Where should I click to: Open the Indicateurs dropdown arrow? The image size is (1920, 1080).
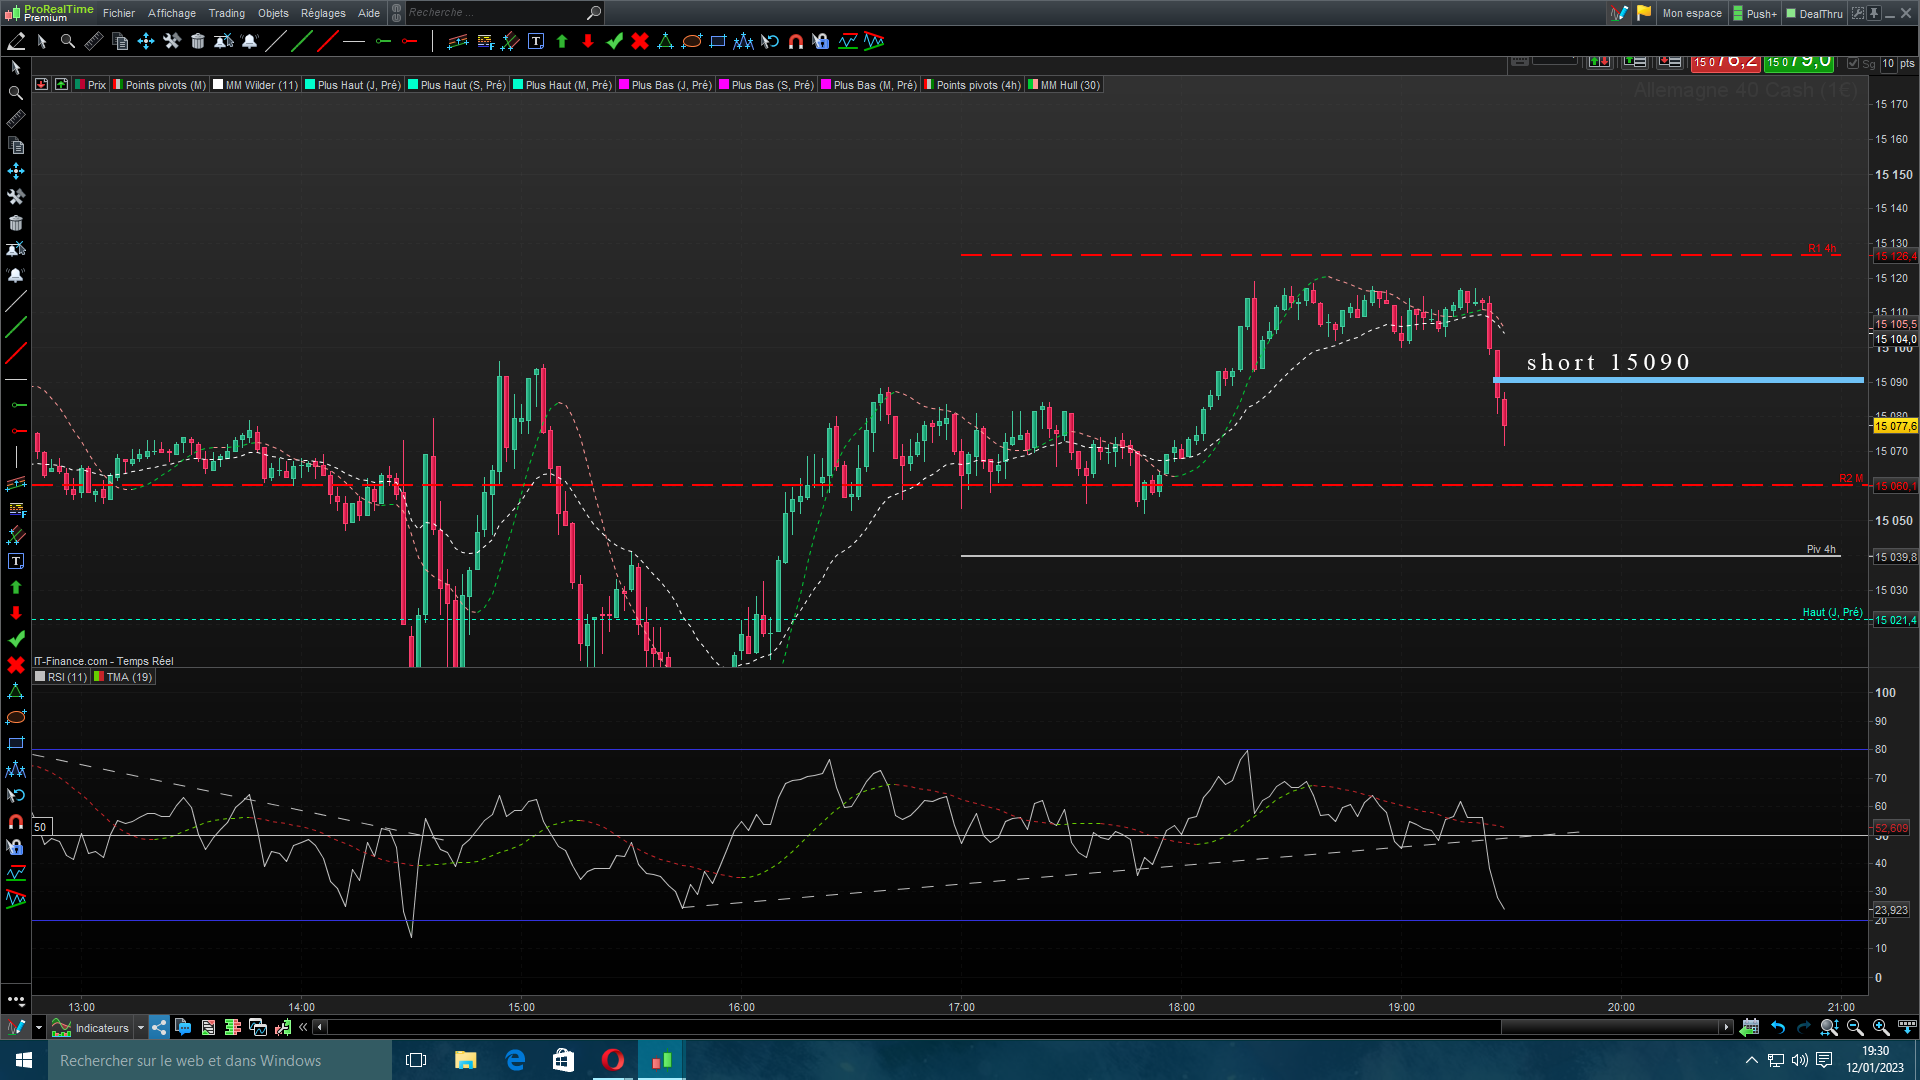point(141,1027)
